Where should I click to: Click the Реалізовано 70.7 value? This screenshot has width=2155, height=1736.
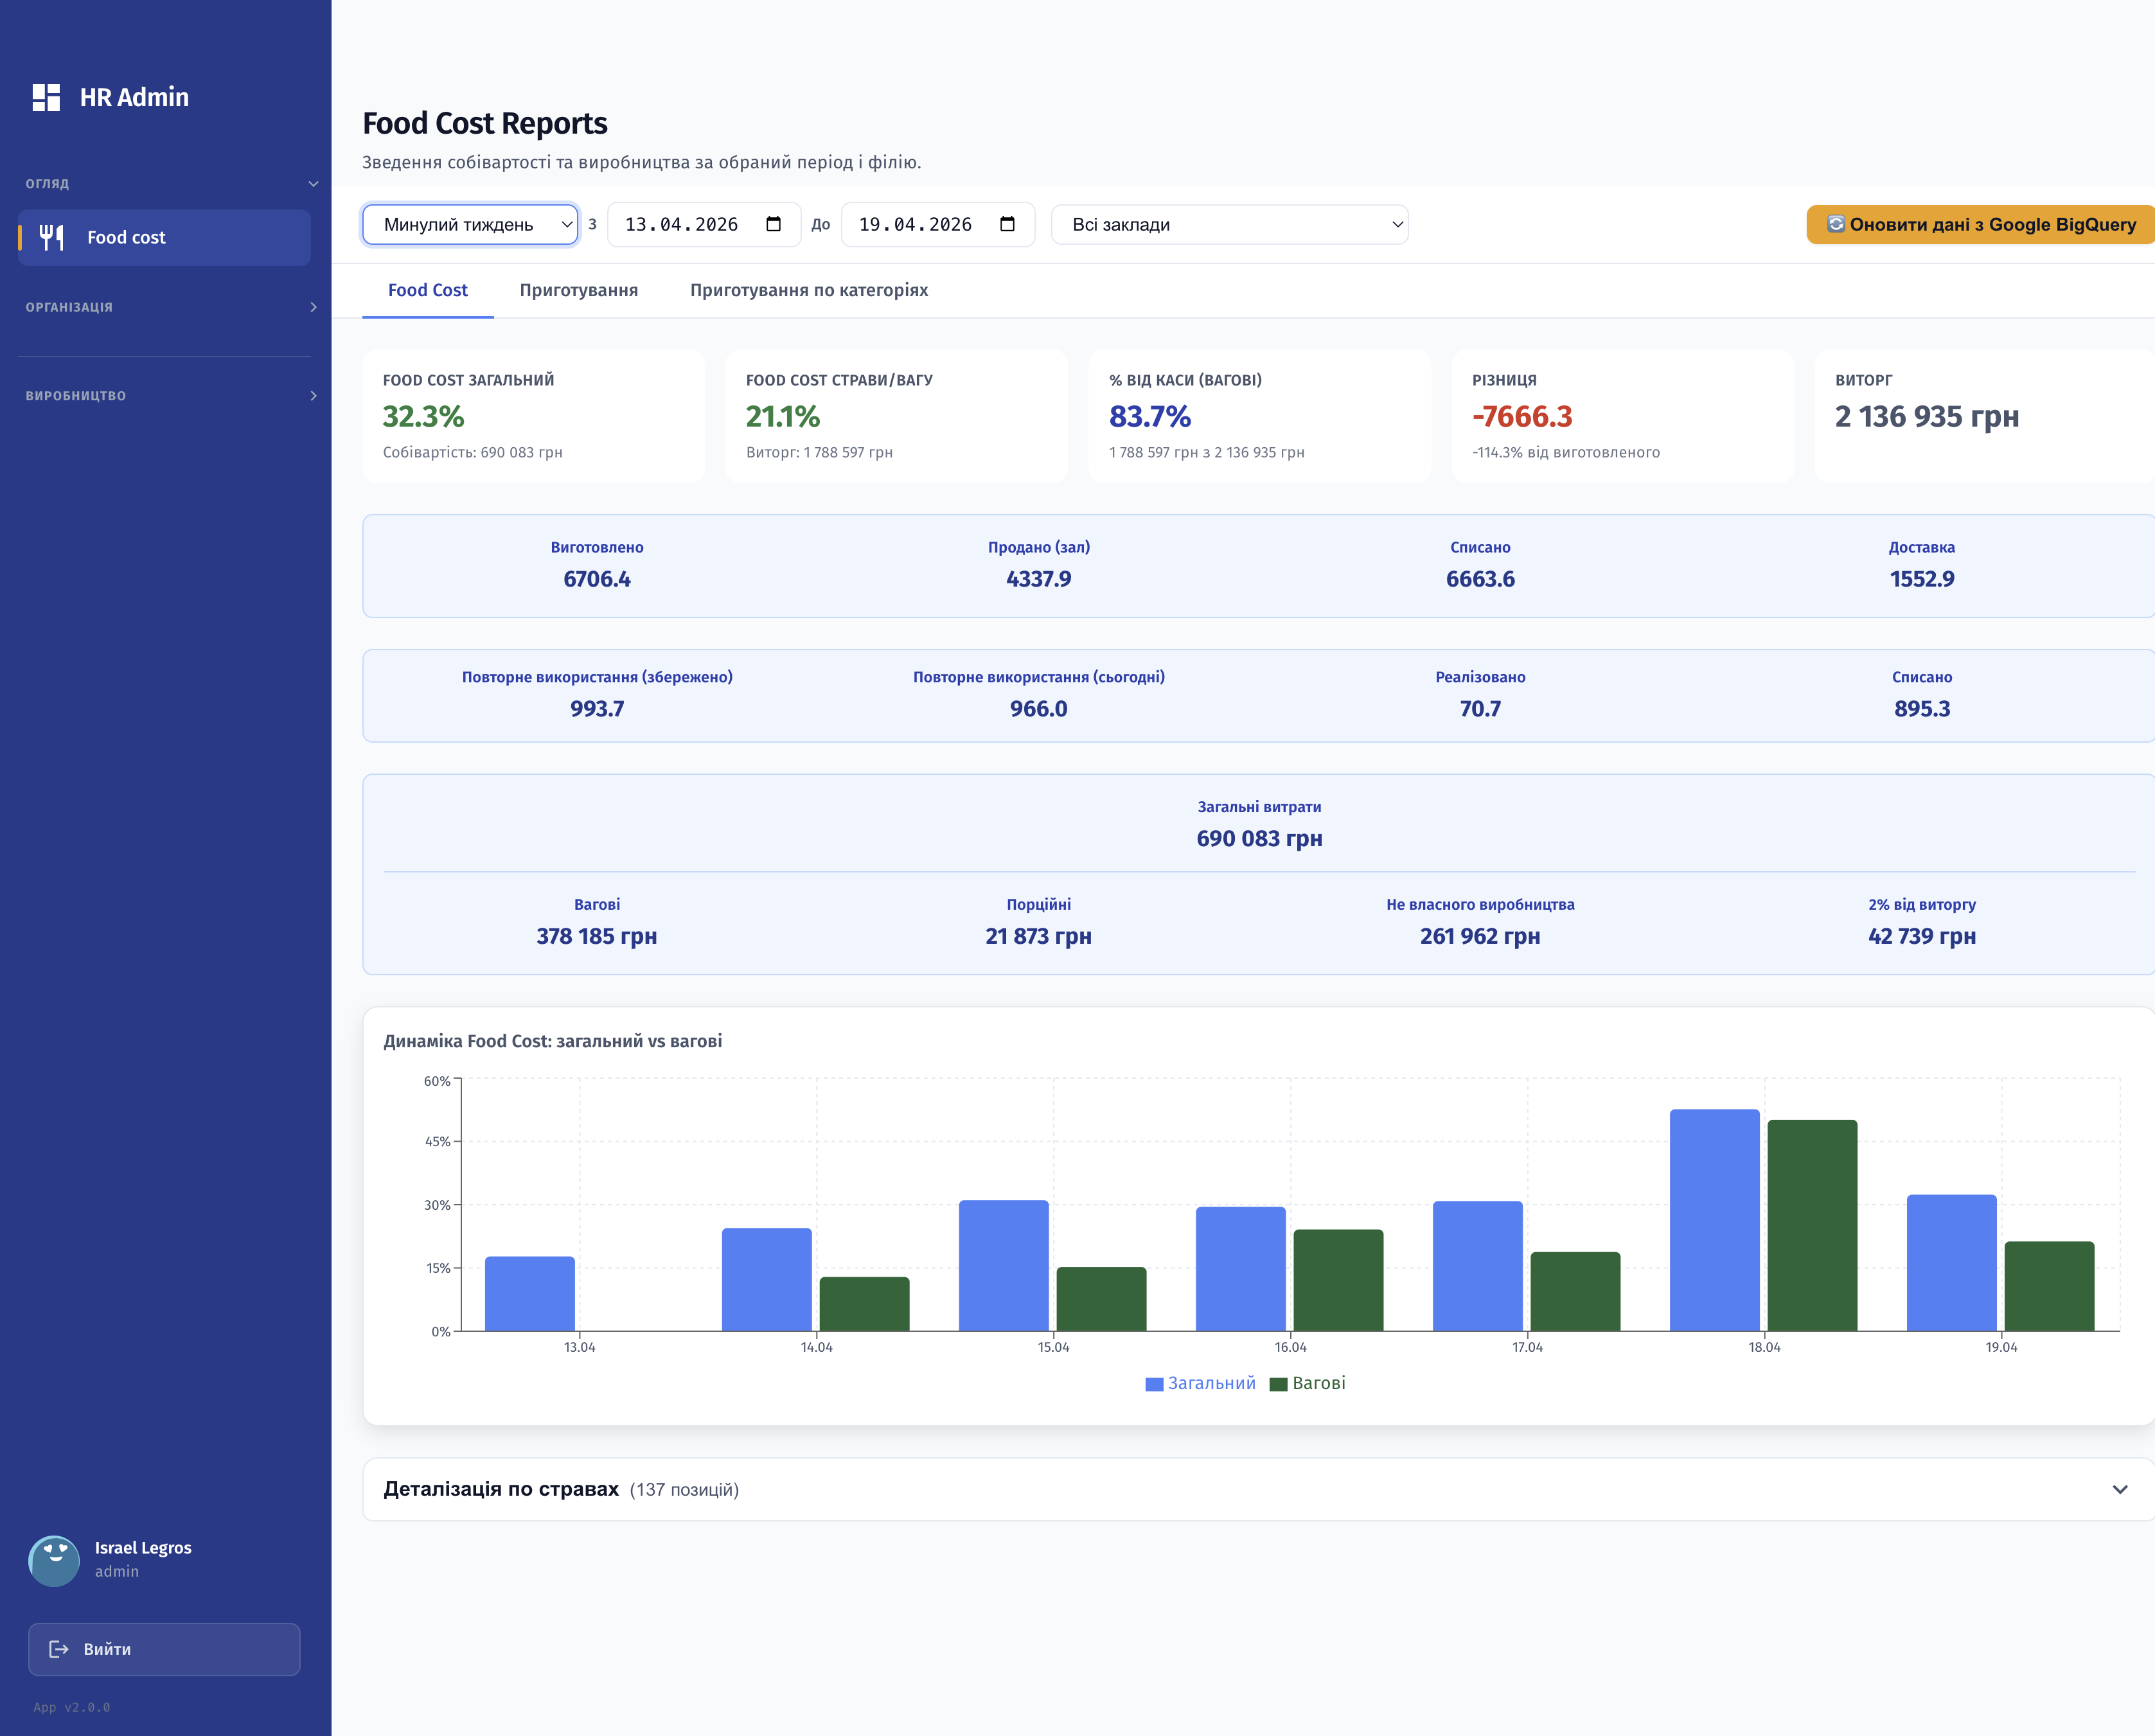coord(1480,709)
